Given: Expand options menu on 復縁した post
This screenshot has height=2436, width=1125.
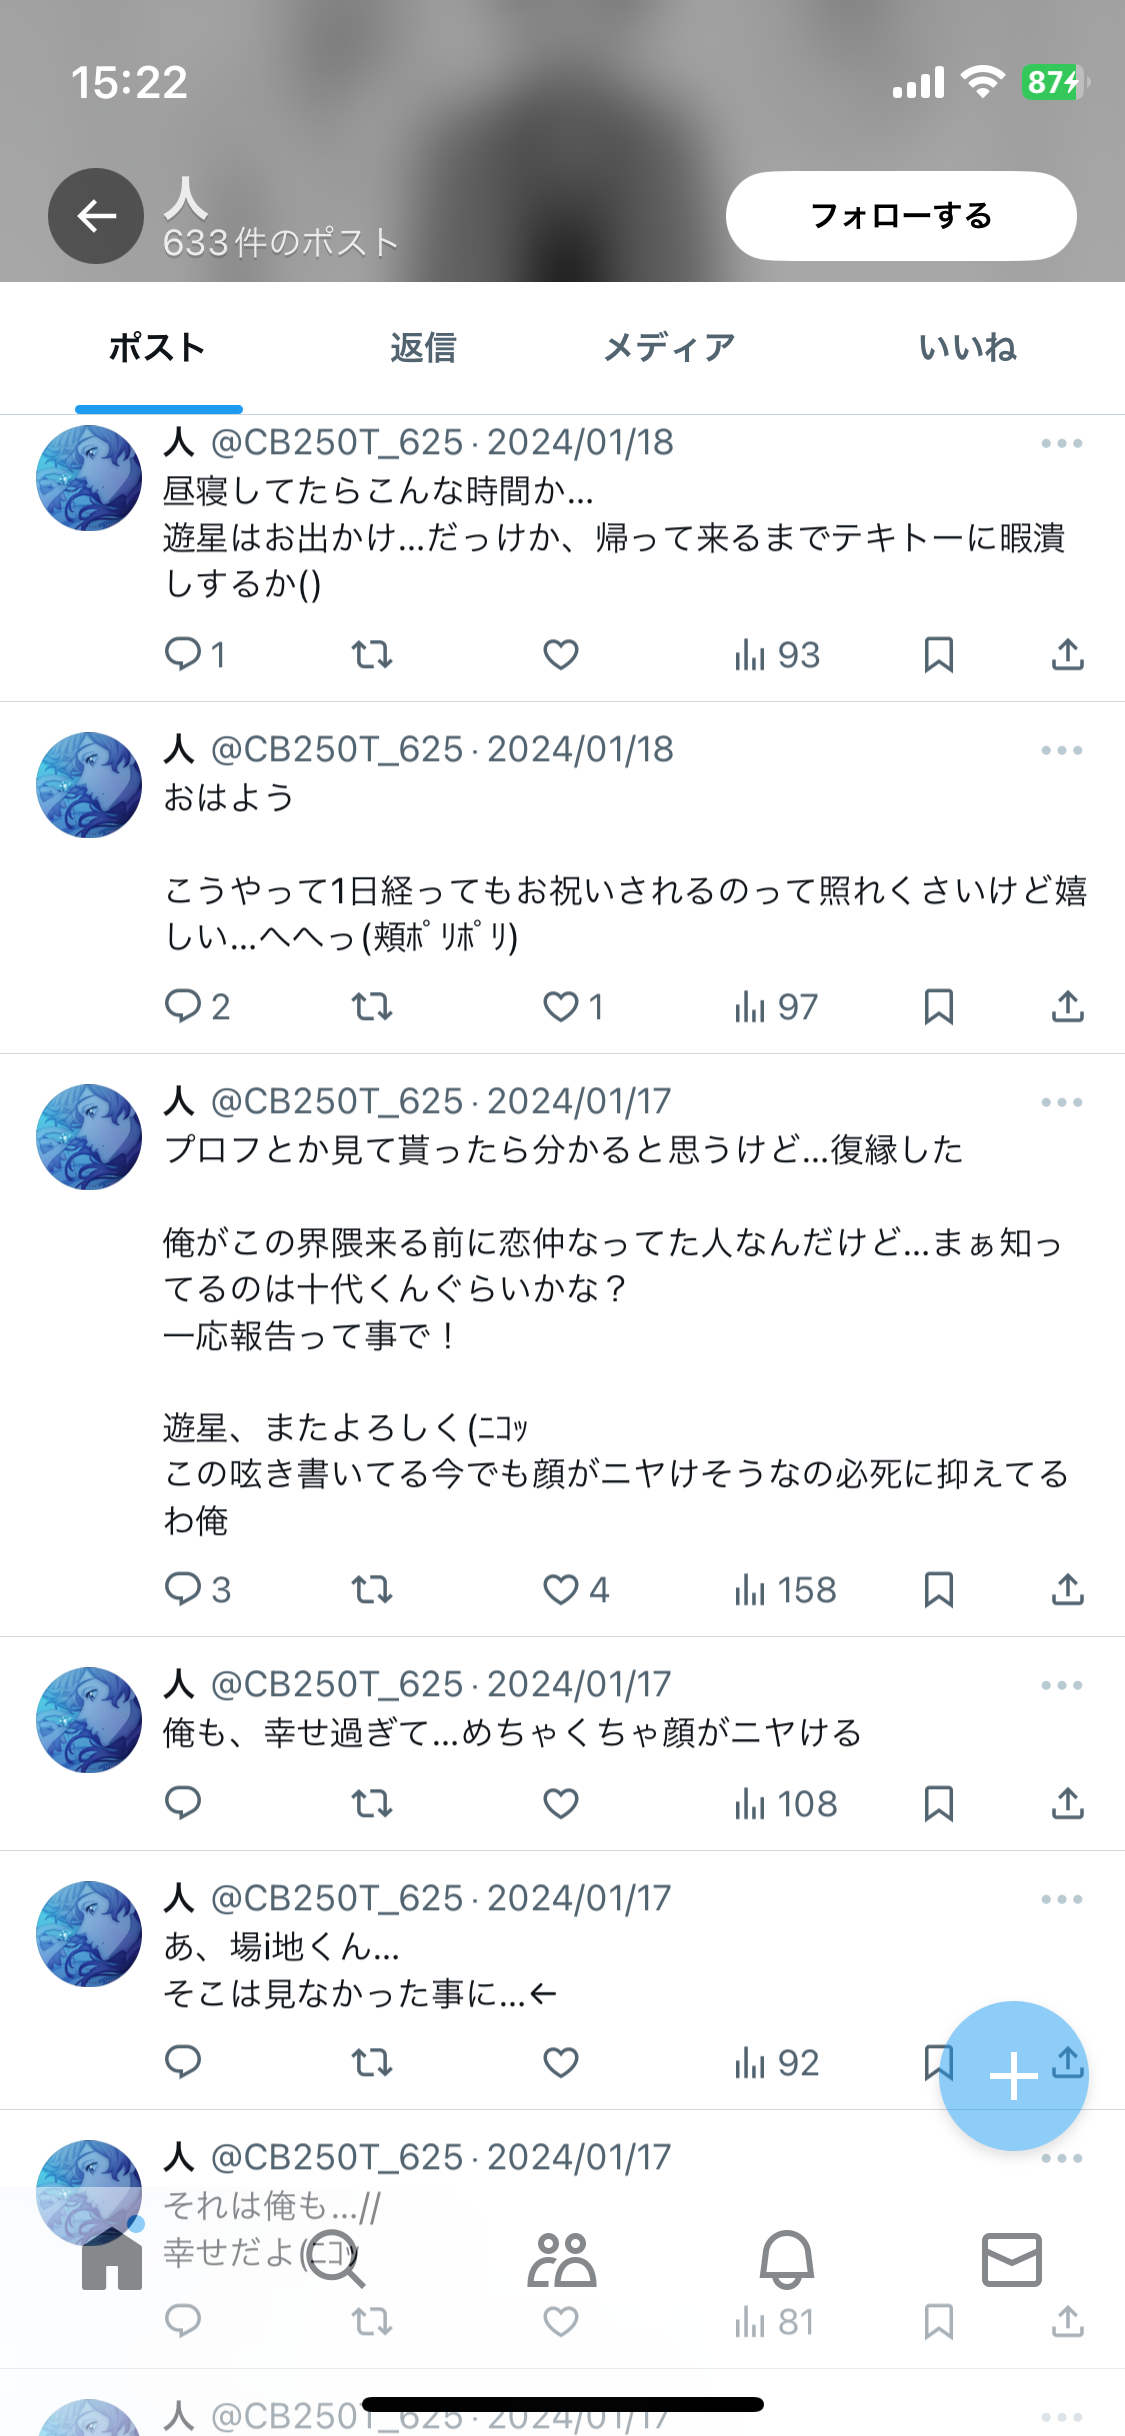Looking at the screenshot, I should [x=1061, y=1102].
